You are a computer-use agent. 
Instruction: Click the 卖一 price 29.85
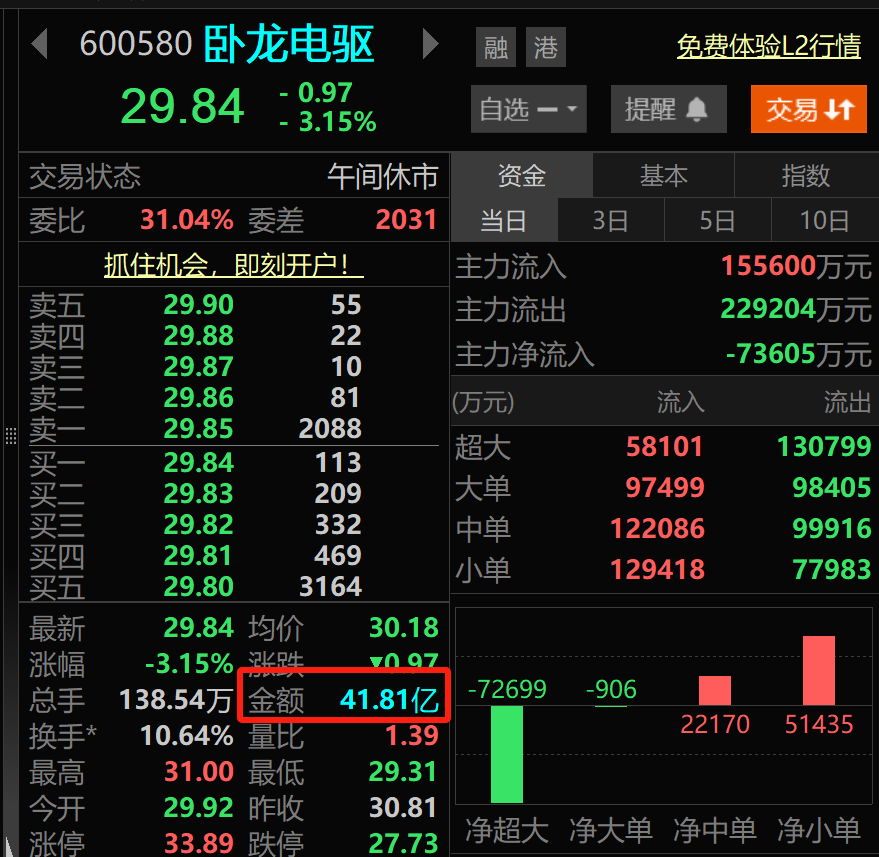click(x=198, y=429)
